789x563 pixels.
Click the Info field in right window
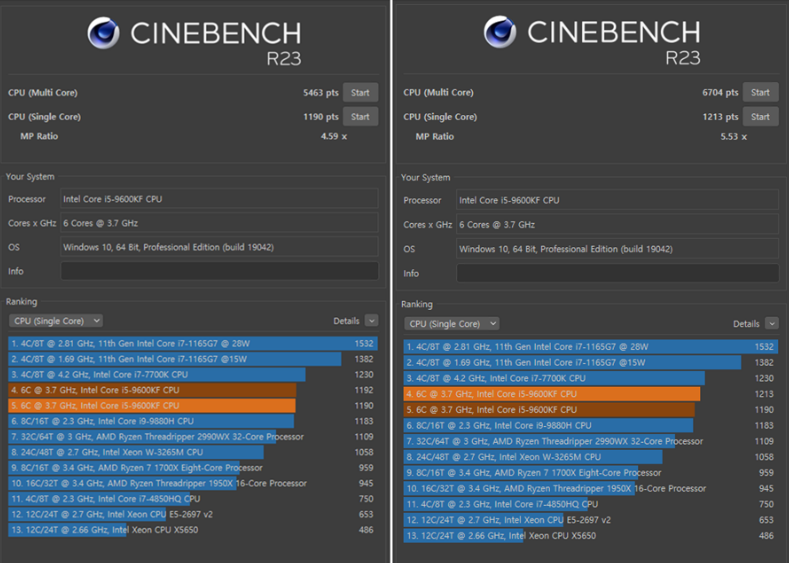click(617, 273)
